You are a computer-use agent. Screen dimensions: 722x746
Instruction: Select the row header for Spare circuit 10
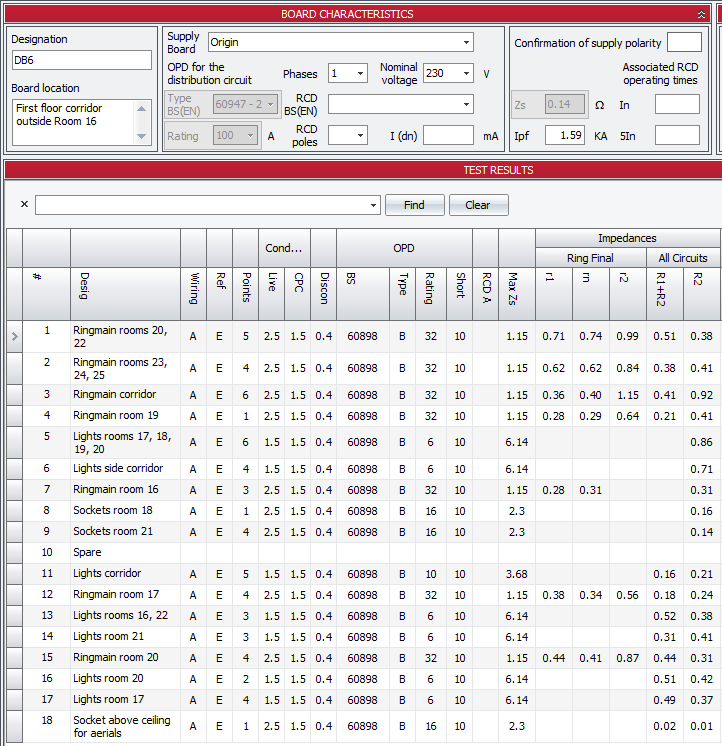pos(14,552)
